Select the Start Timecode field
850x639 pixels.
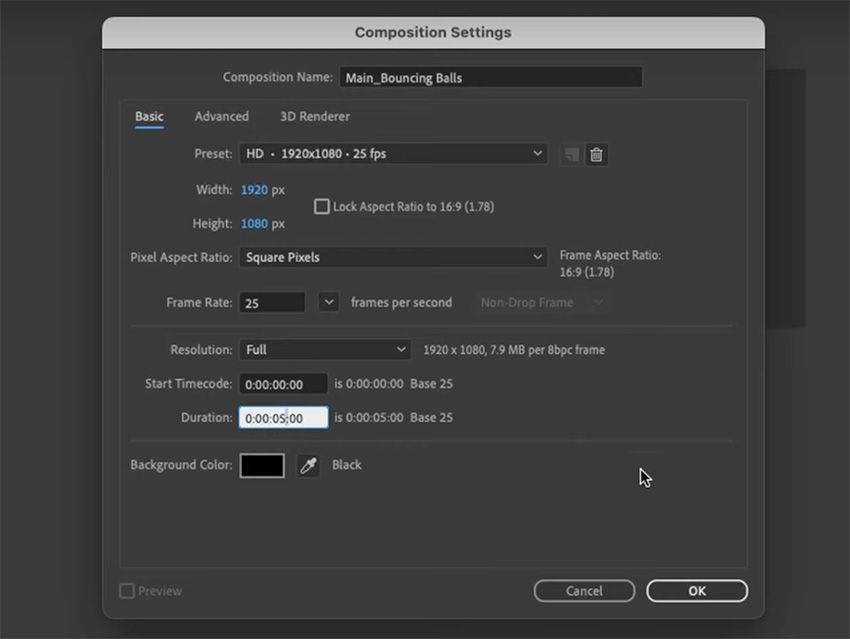[283, 383]
